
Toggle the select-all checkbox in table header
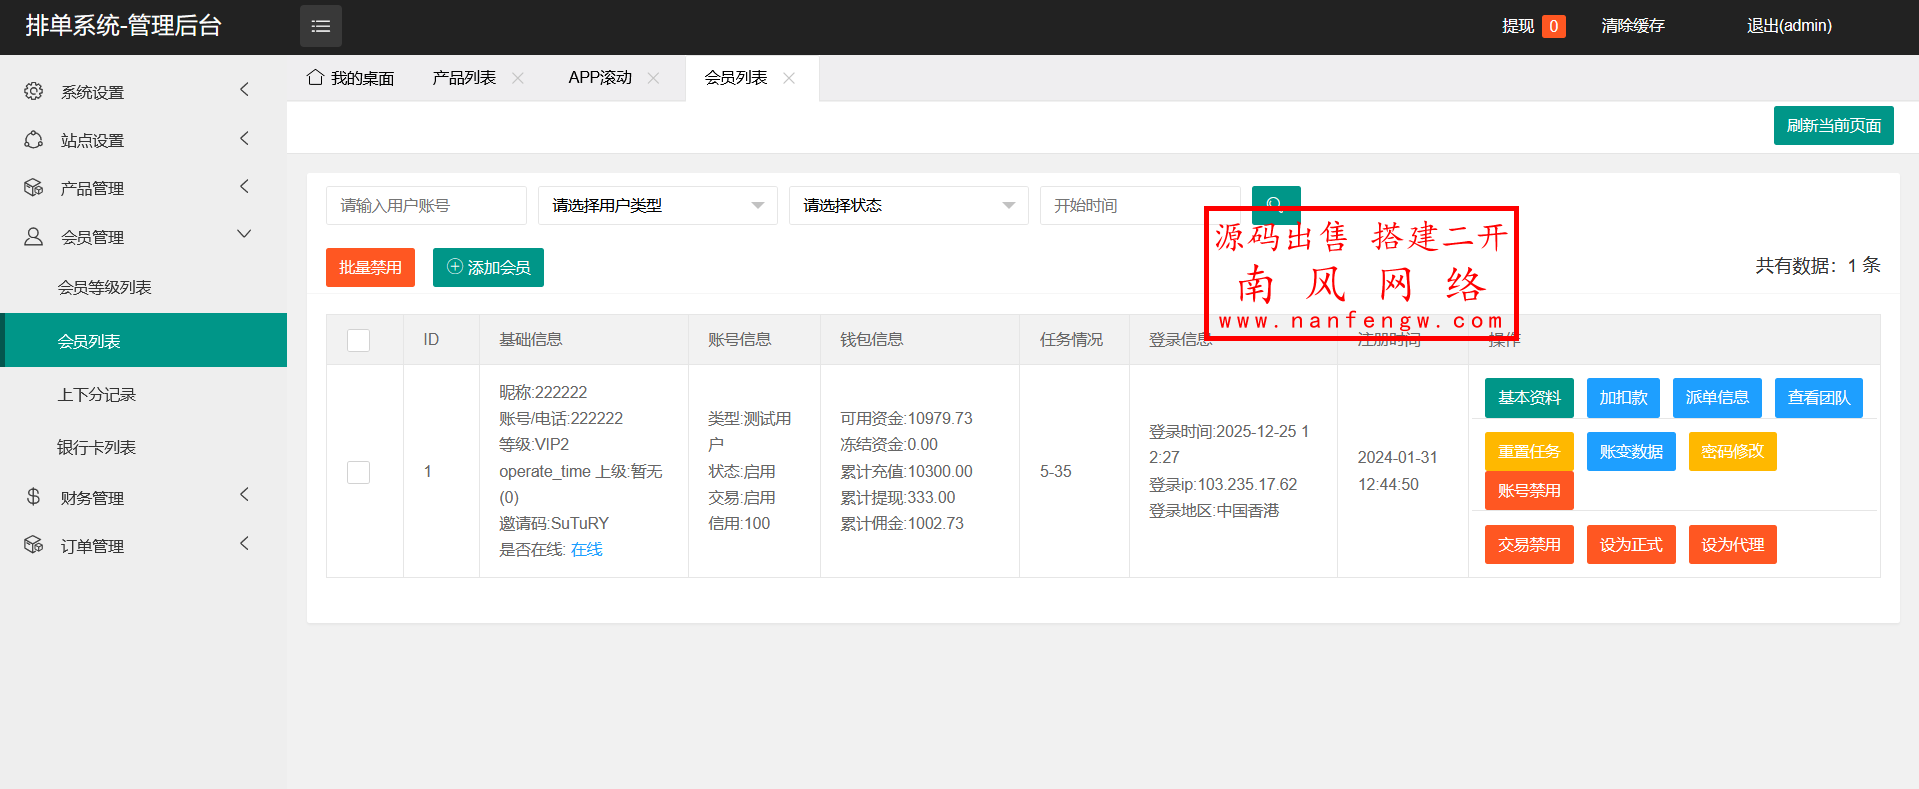pyautogui.click(x=358, y=340)
